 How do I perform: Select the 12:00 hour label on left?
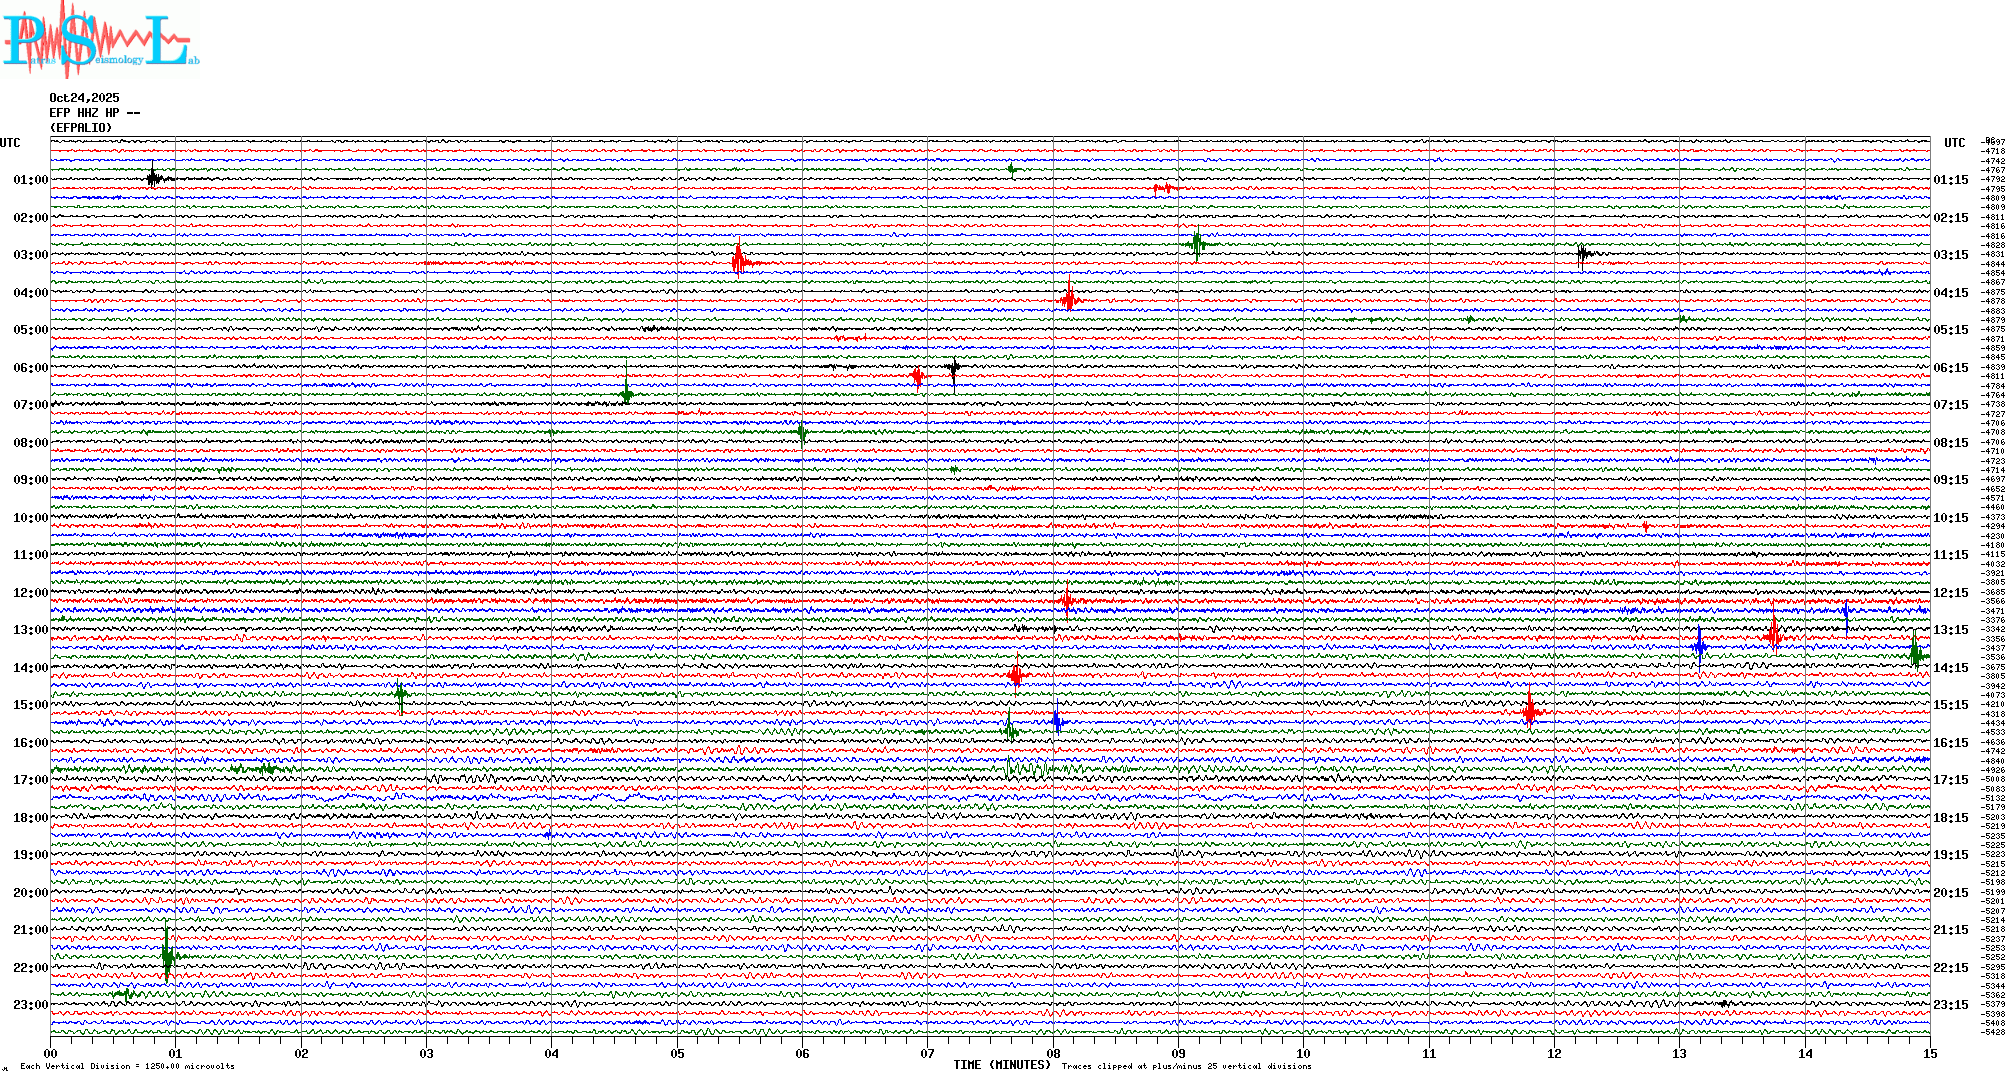pyautogui.click(x=30, y=593)
